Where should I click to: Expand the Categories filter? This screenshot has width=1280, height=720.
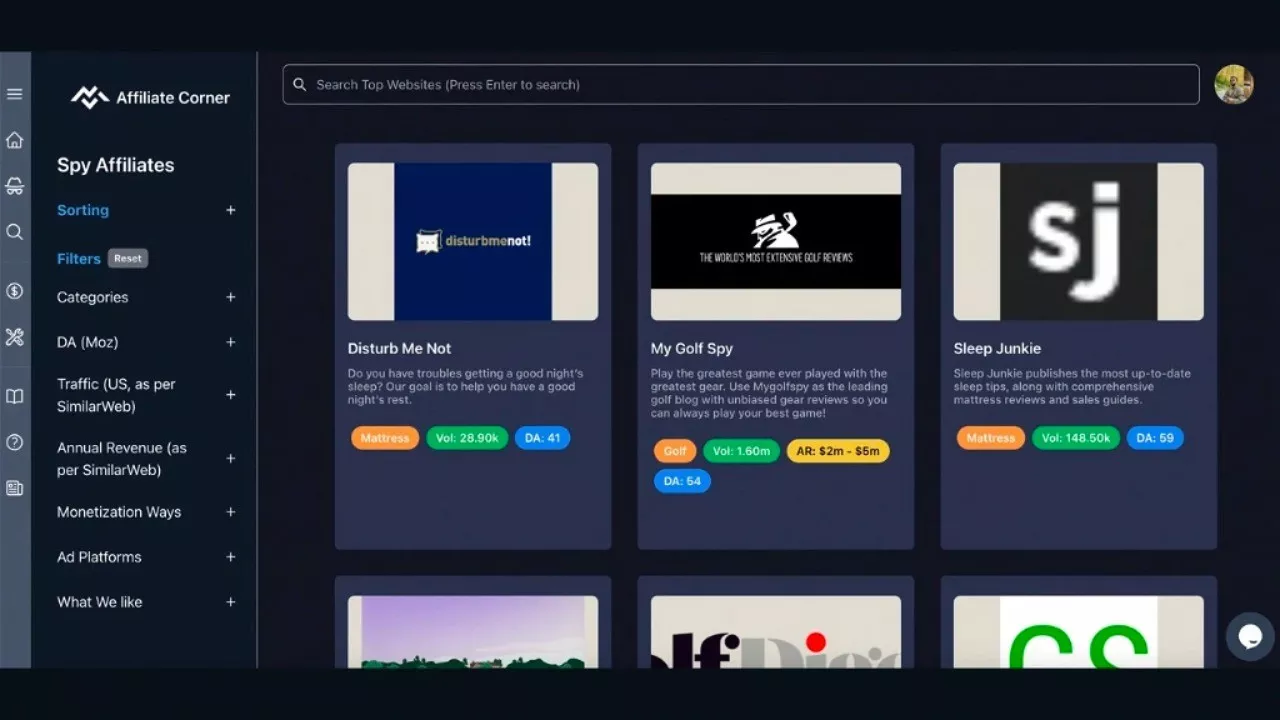tap(230, 297)
